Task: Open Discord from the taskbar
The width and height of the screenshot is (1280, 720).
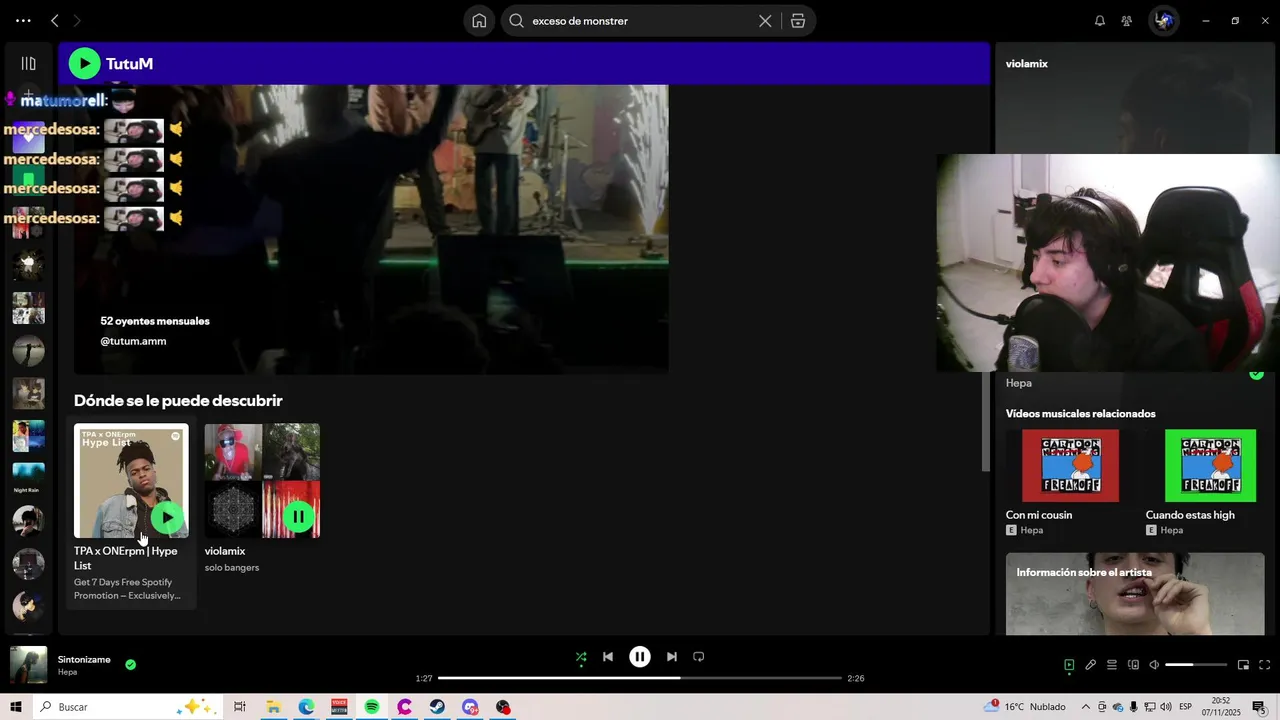Action: click(470, 707)
